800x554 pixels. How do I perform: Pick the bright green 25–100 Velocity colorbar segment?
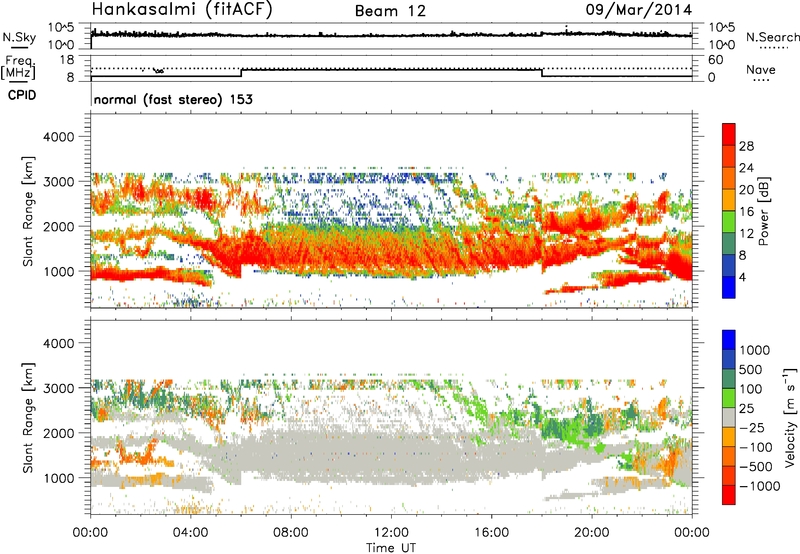pos(729,398)
